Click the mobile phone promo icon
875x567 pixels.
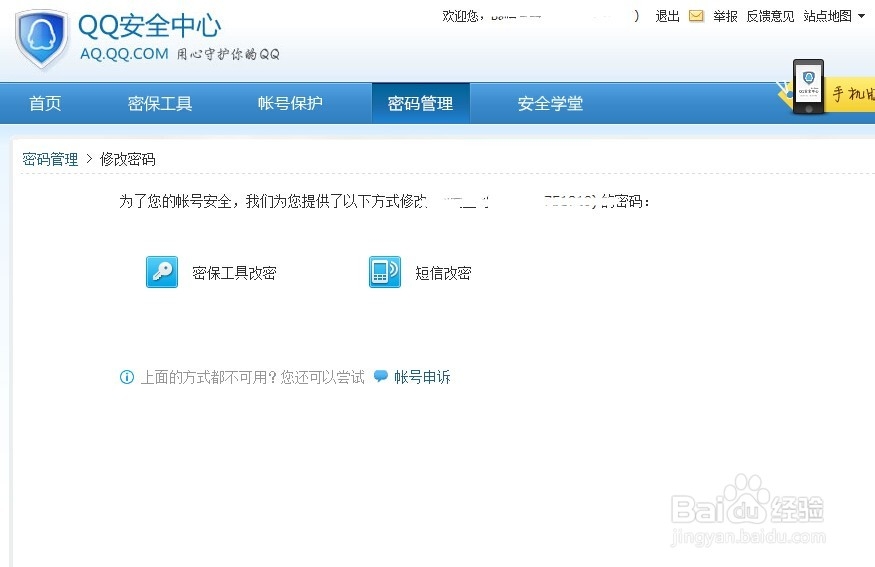808,87
